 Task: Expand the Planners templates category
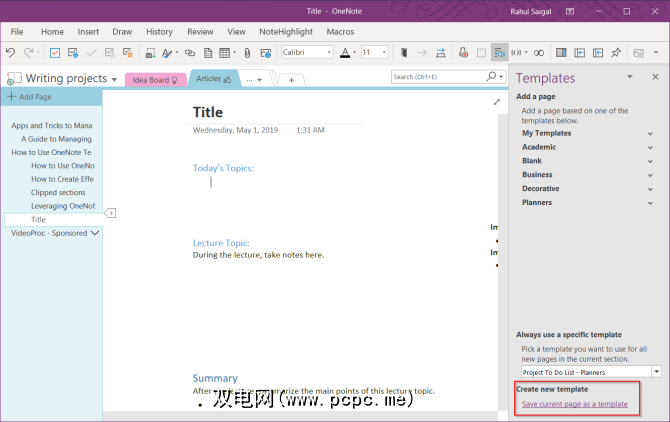651,203
